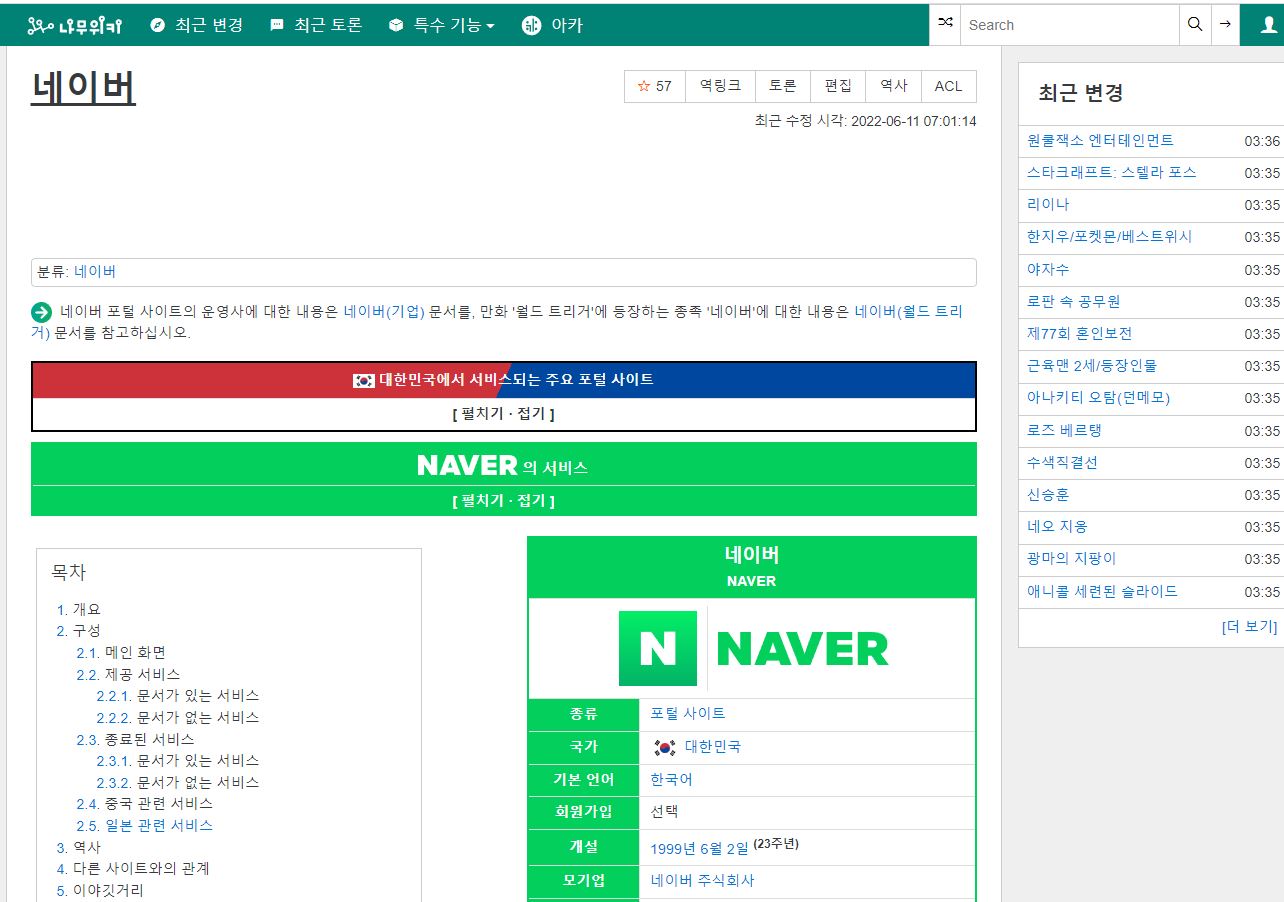
Task: Open 아카 in the top navigation
Action: 552,25
